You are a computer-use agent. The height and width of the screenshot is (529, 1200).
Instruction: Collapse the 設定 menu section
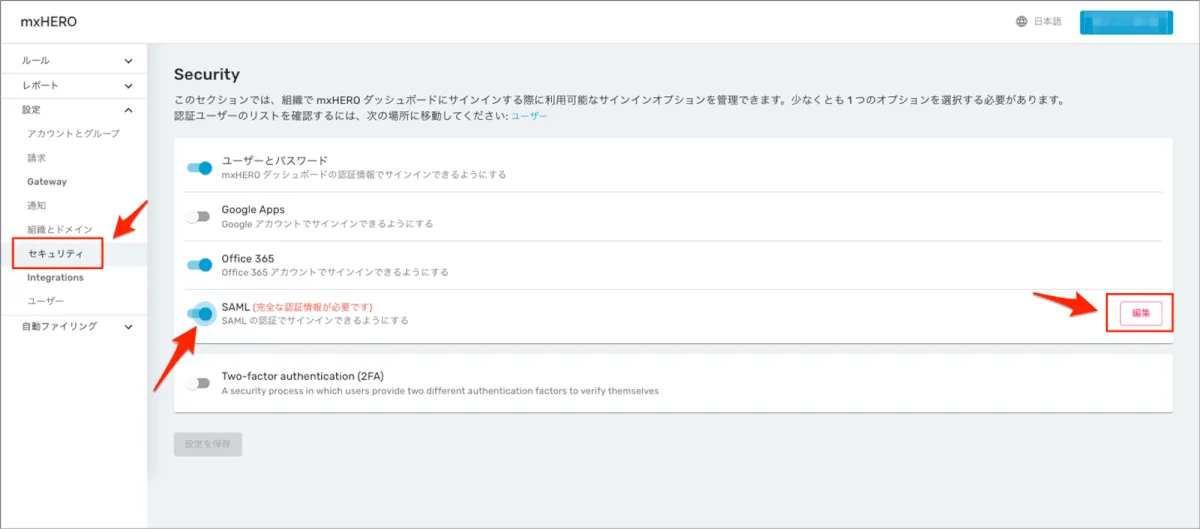coord(75,110)
